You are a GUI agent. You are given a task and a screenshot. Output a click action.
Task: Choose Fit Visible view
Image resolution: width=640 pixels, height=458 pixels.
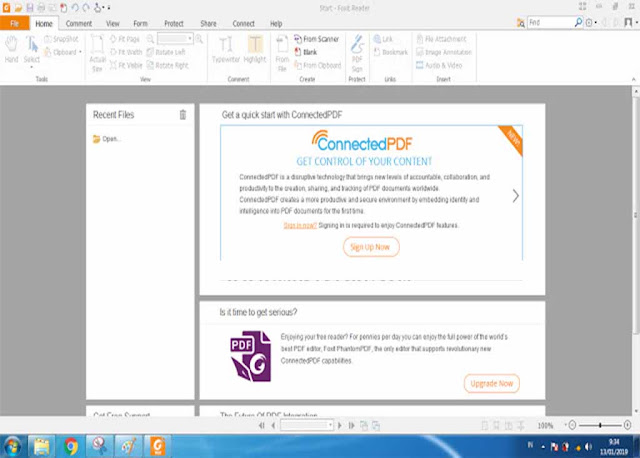(126, 65)
